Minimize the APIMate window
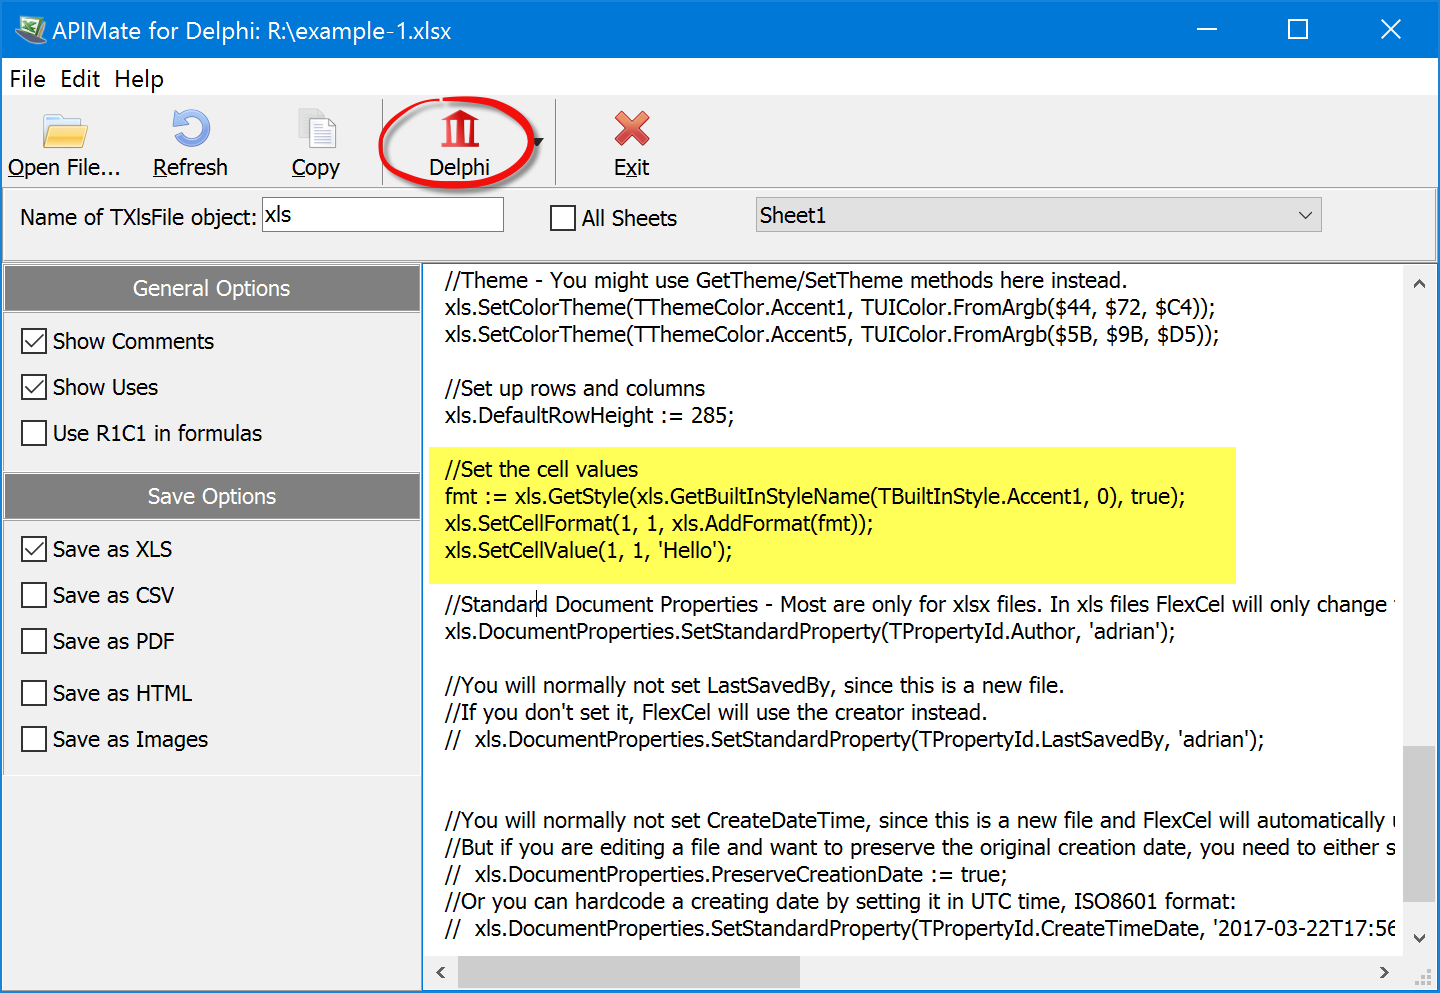 (x=1207, y=29)
